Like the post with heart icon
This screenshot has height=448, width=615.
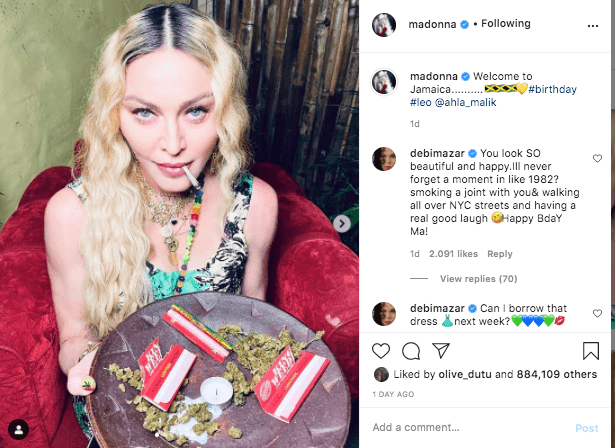pos(381,351)
